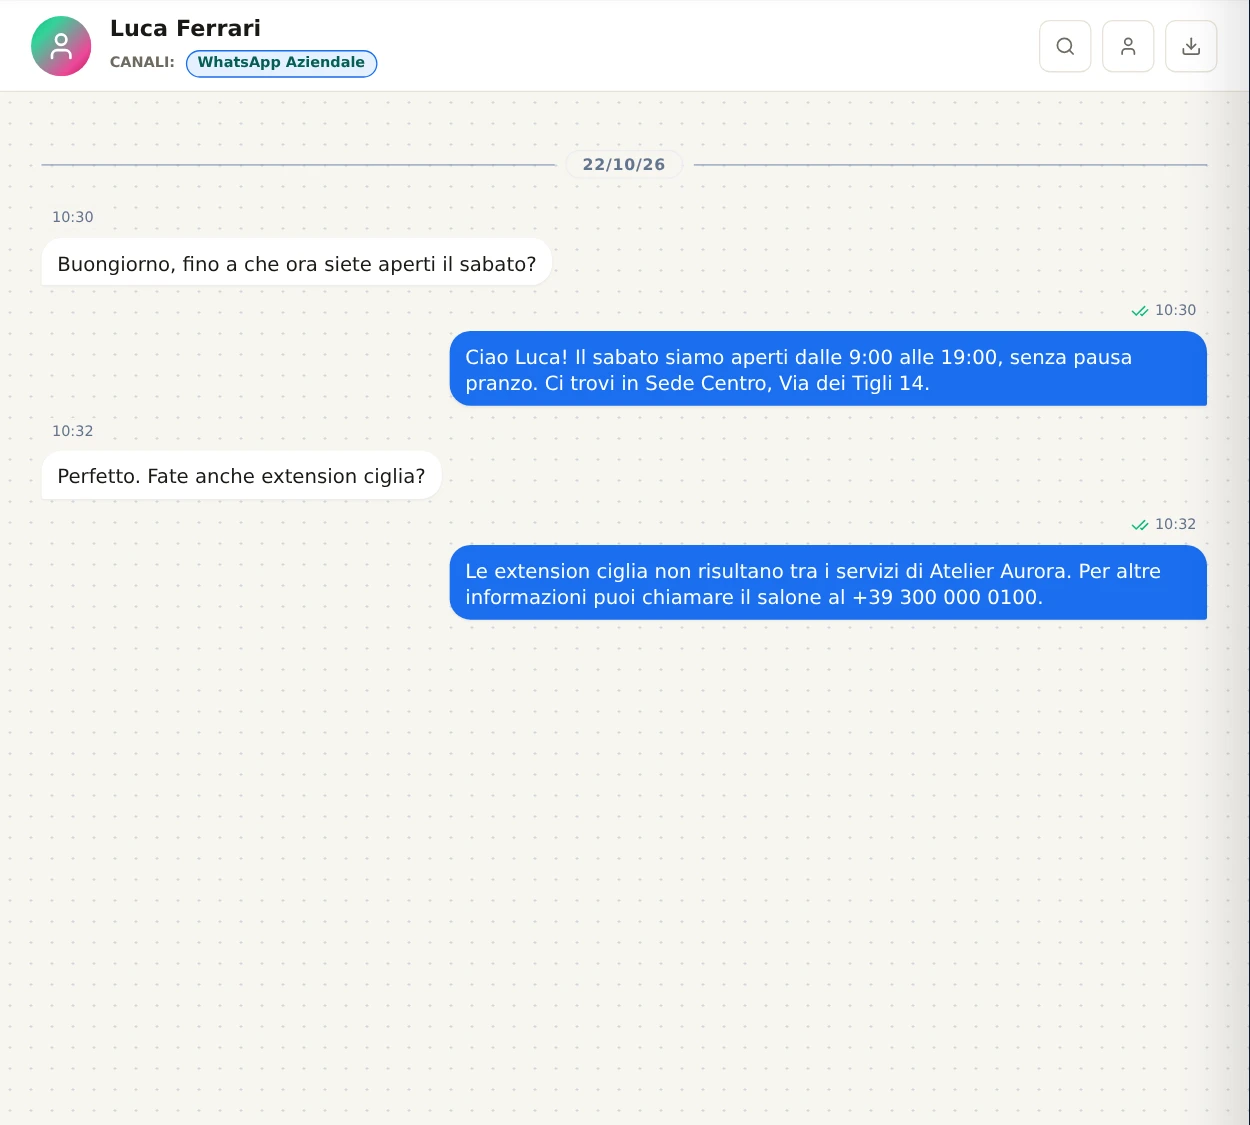The image size is (1250, 1125).
Task: Select the reply about 9:00–19:00 opening hours
Action: point(828,370)
